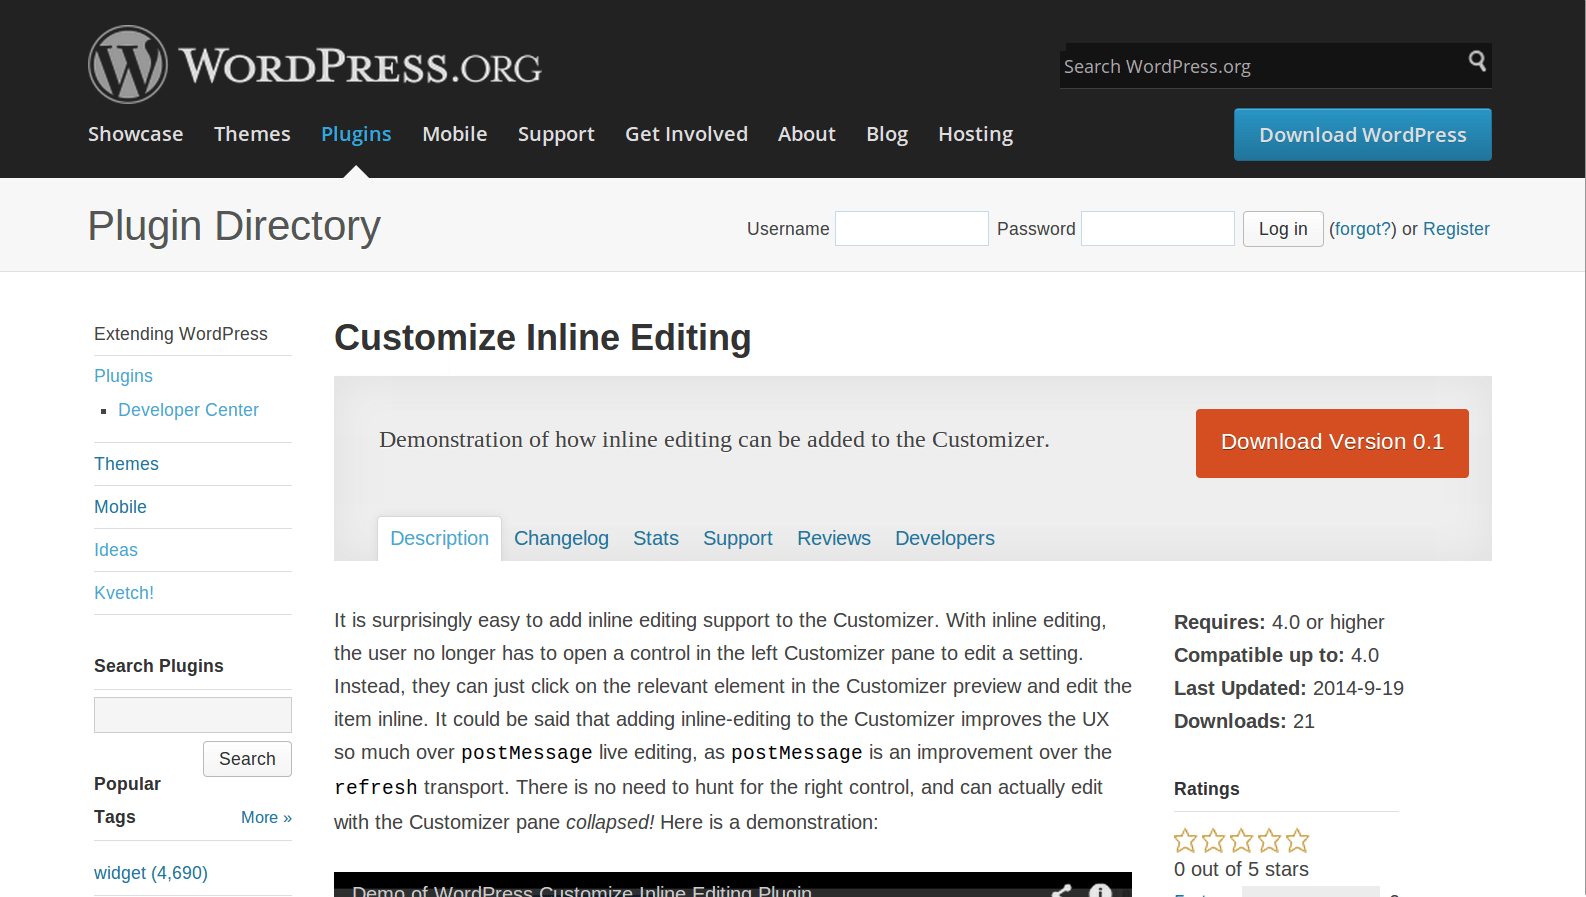Screen dimensions: 1586x897
Task: Click the fourth rating star
Action: coord(1270,840)
